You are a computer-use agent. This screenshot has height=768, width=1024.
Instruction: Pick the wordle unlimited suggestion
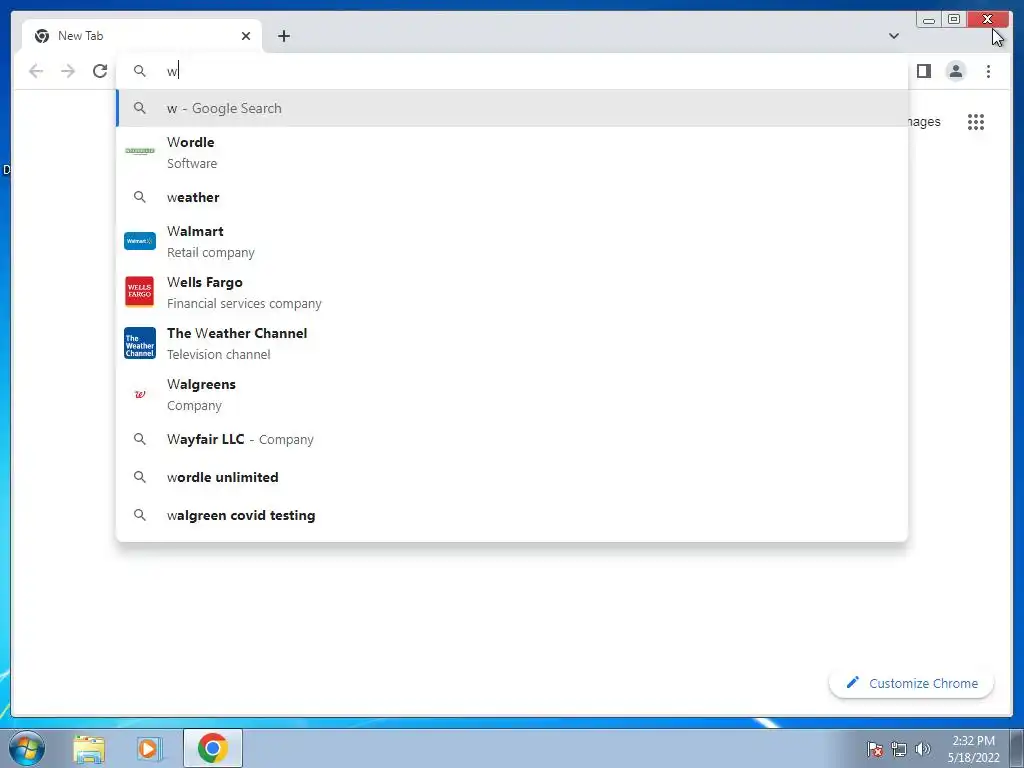(x=512, y=477)
